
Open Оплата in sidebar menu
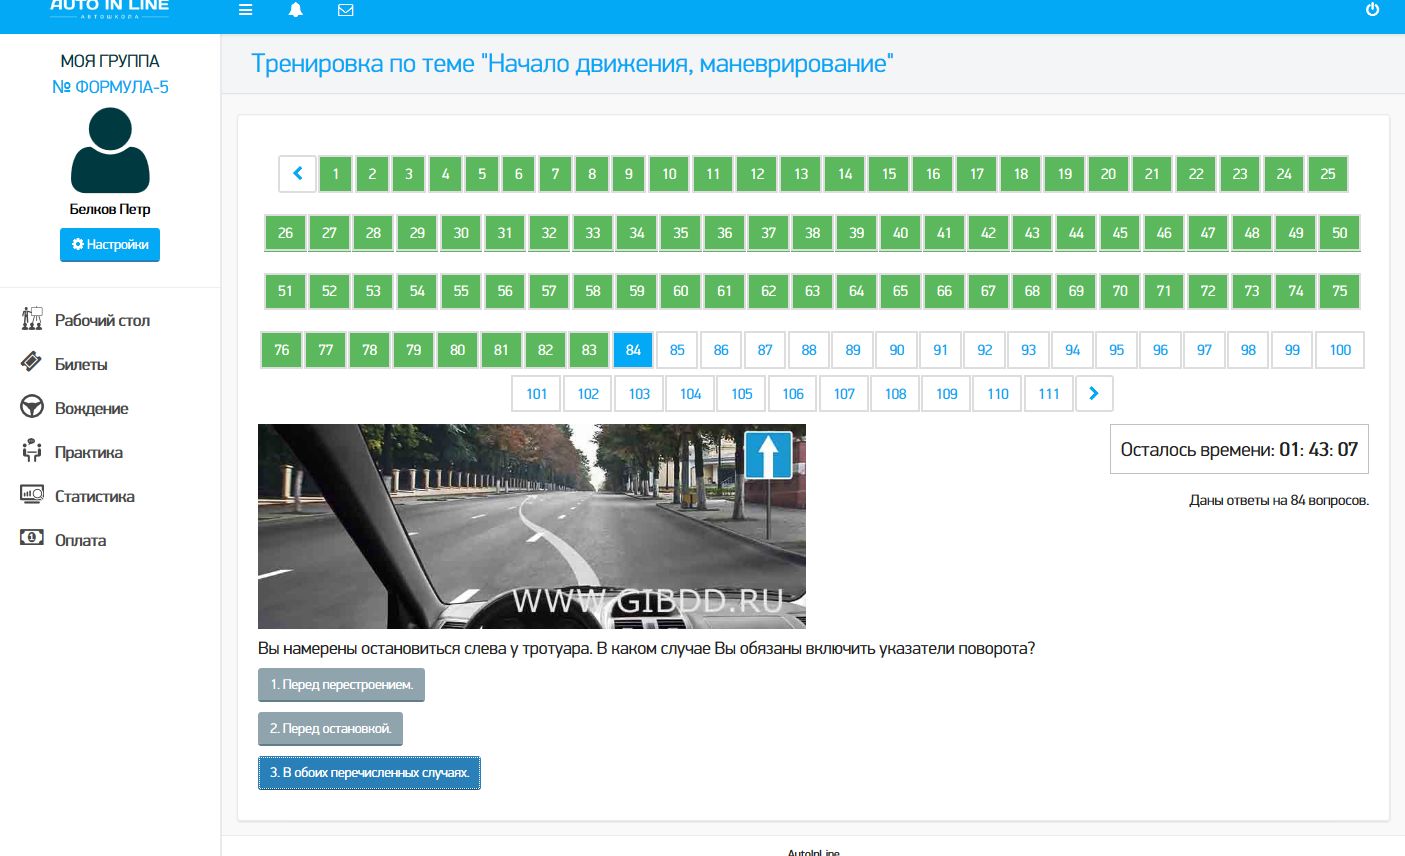click(x=80, y=540)
